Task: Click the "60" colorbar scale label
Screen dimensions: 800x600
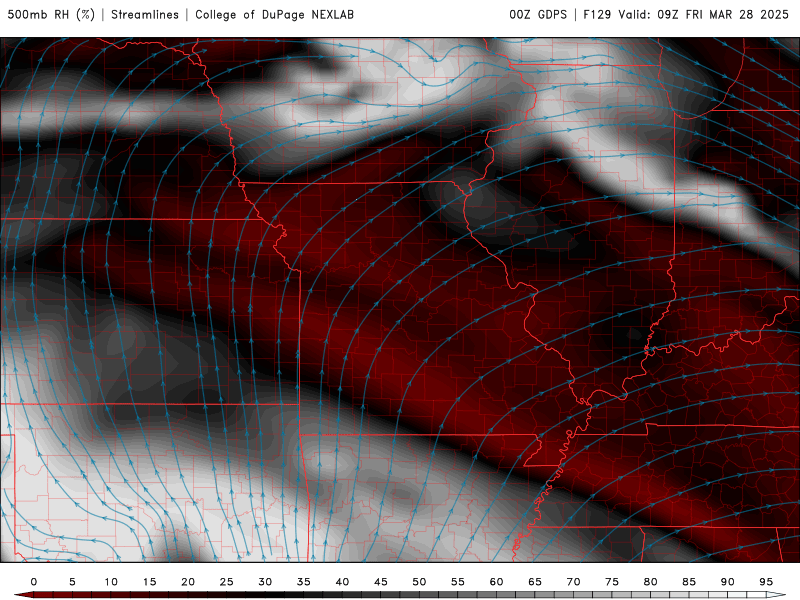Action: click(x=496, y=582)
